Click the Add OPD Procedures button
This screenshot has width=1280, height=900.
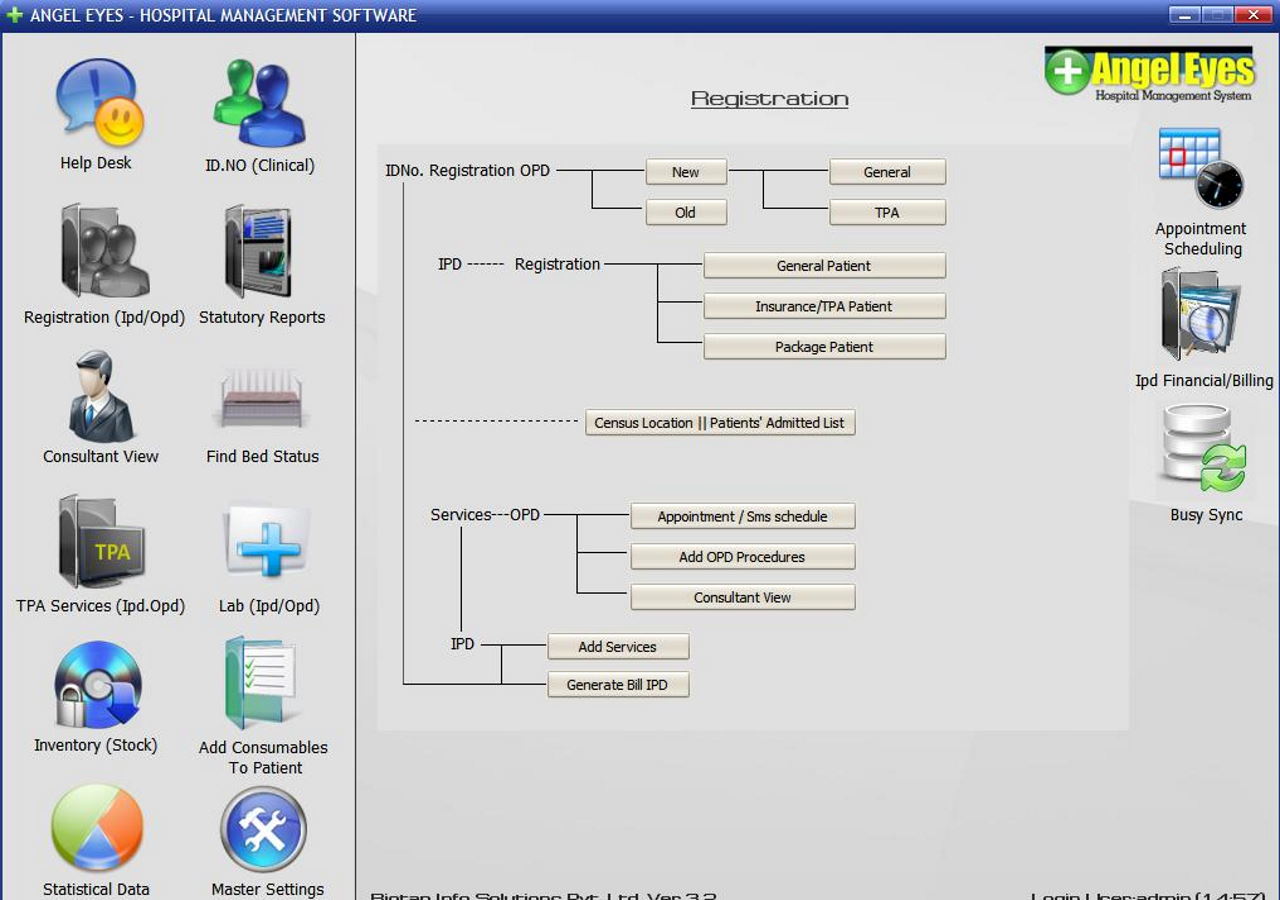(743, 557)
